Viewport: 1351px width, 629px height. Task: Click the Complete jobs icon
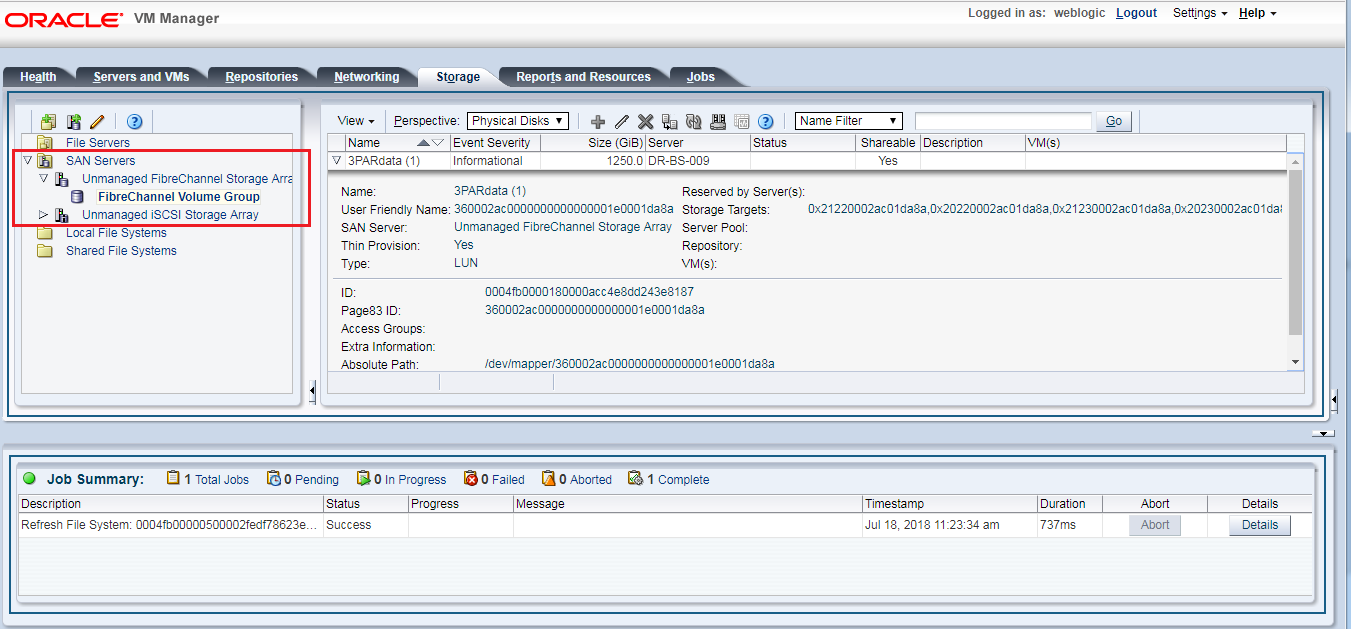(635, 479)
